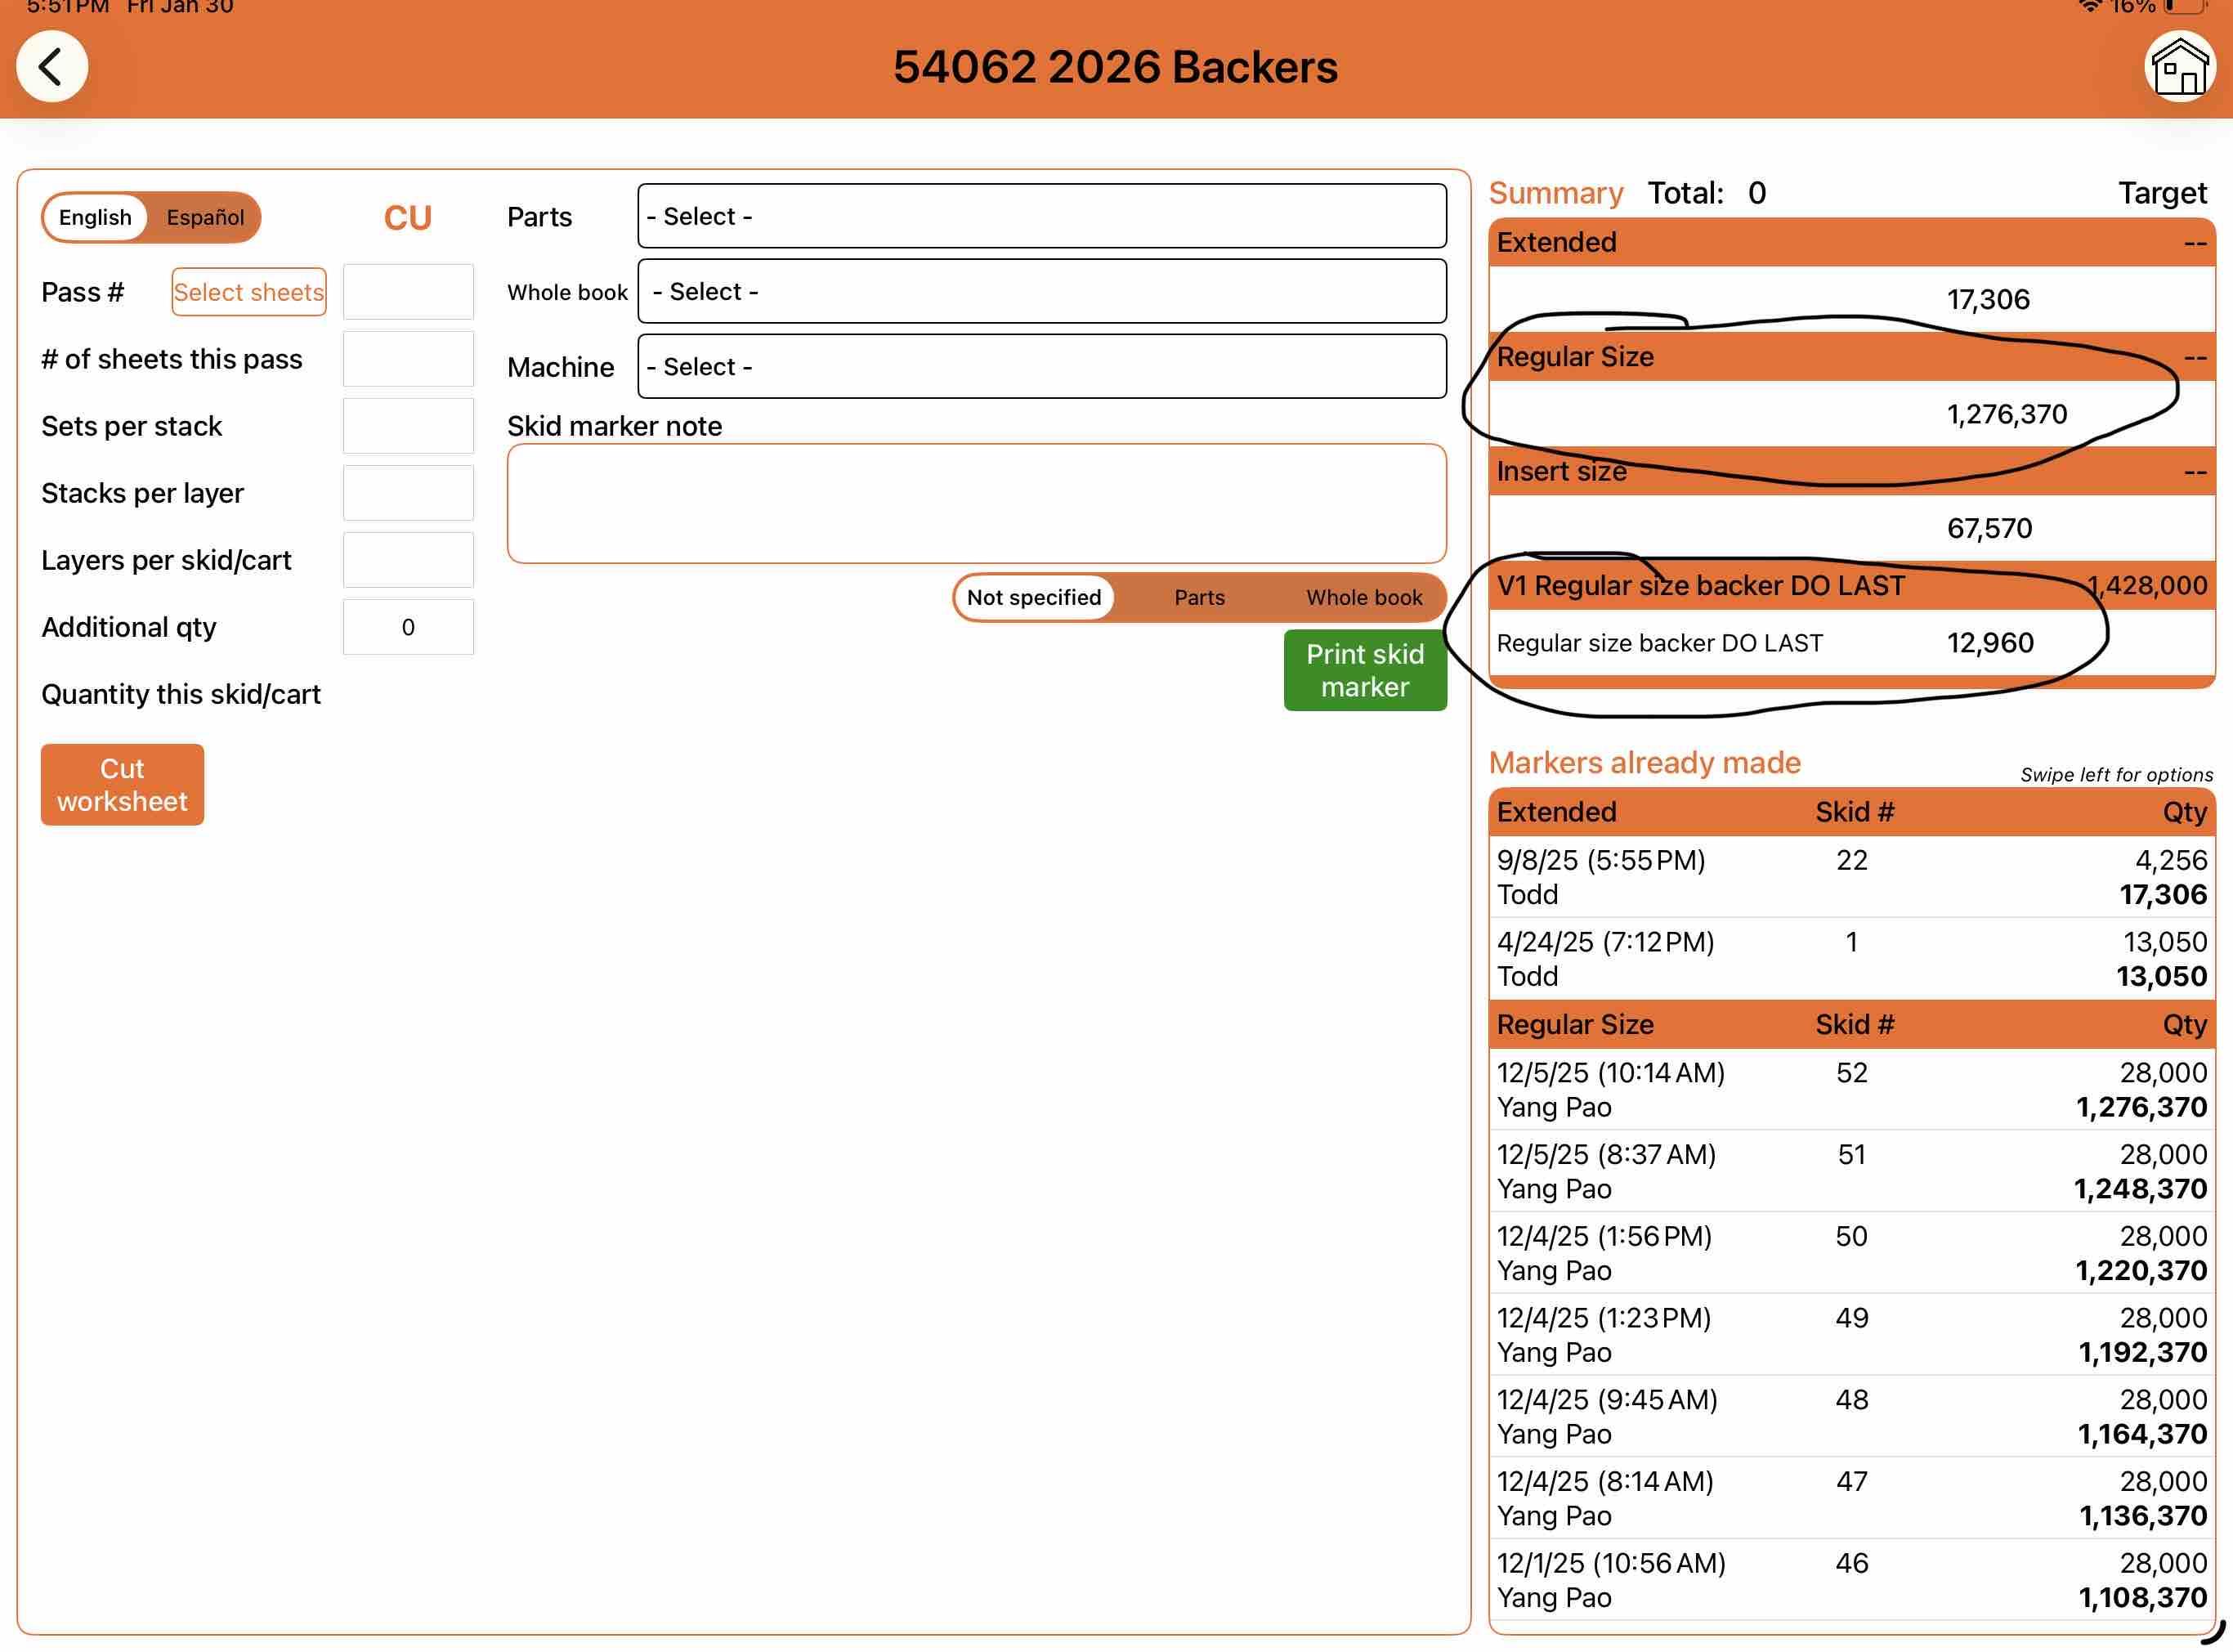Select the Not specified option
Screen dimensions: 2233x1652
1034,597
